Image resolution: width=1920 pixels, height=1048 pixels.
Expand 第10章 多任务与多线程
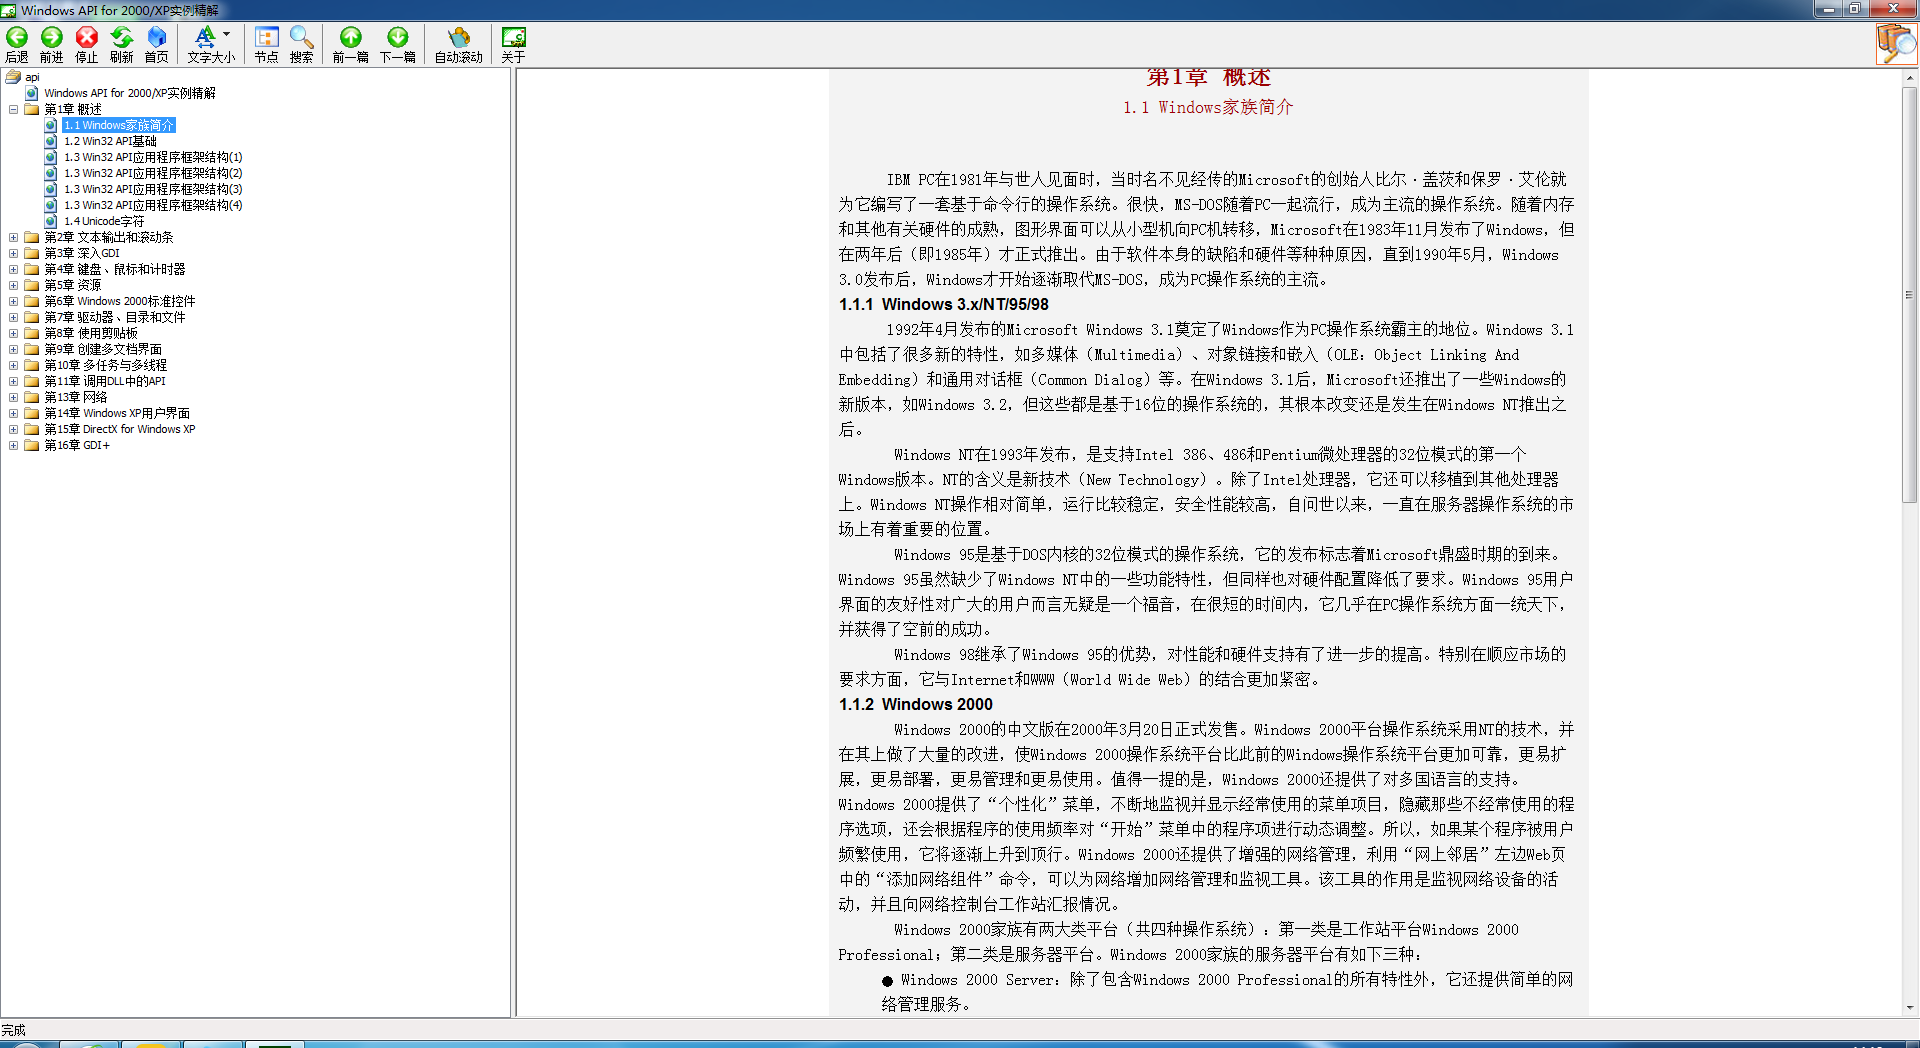[13, 365]
